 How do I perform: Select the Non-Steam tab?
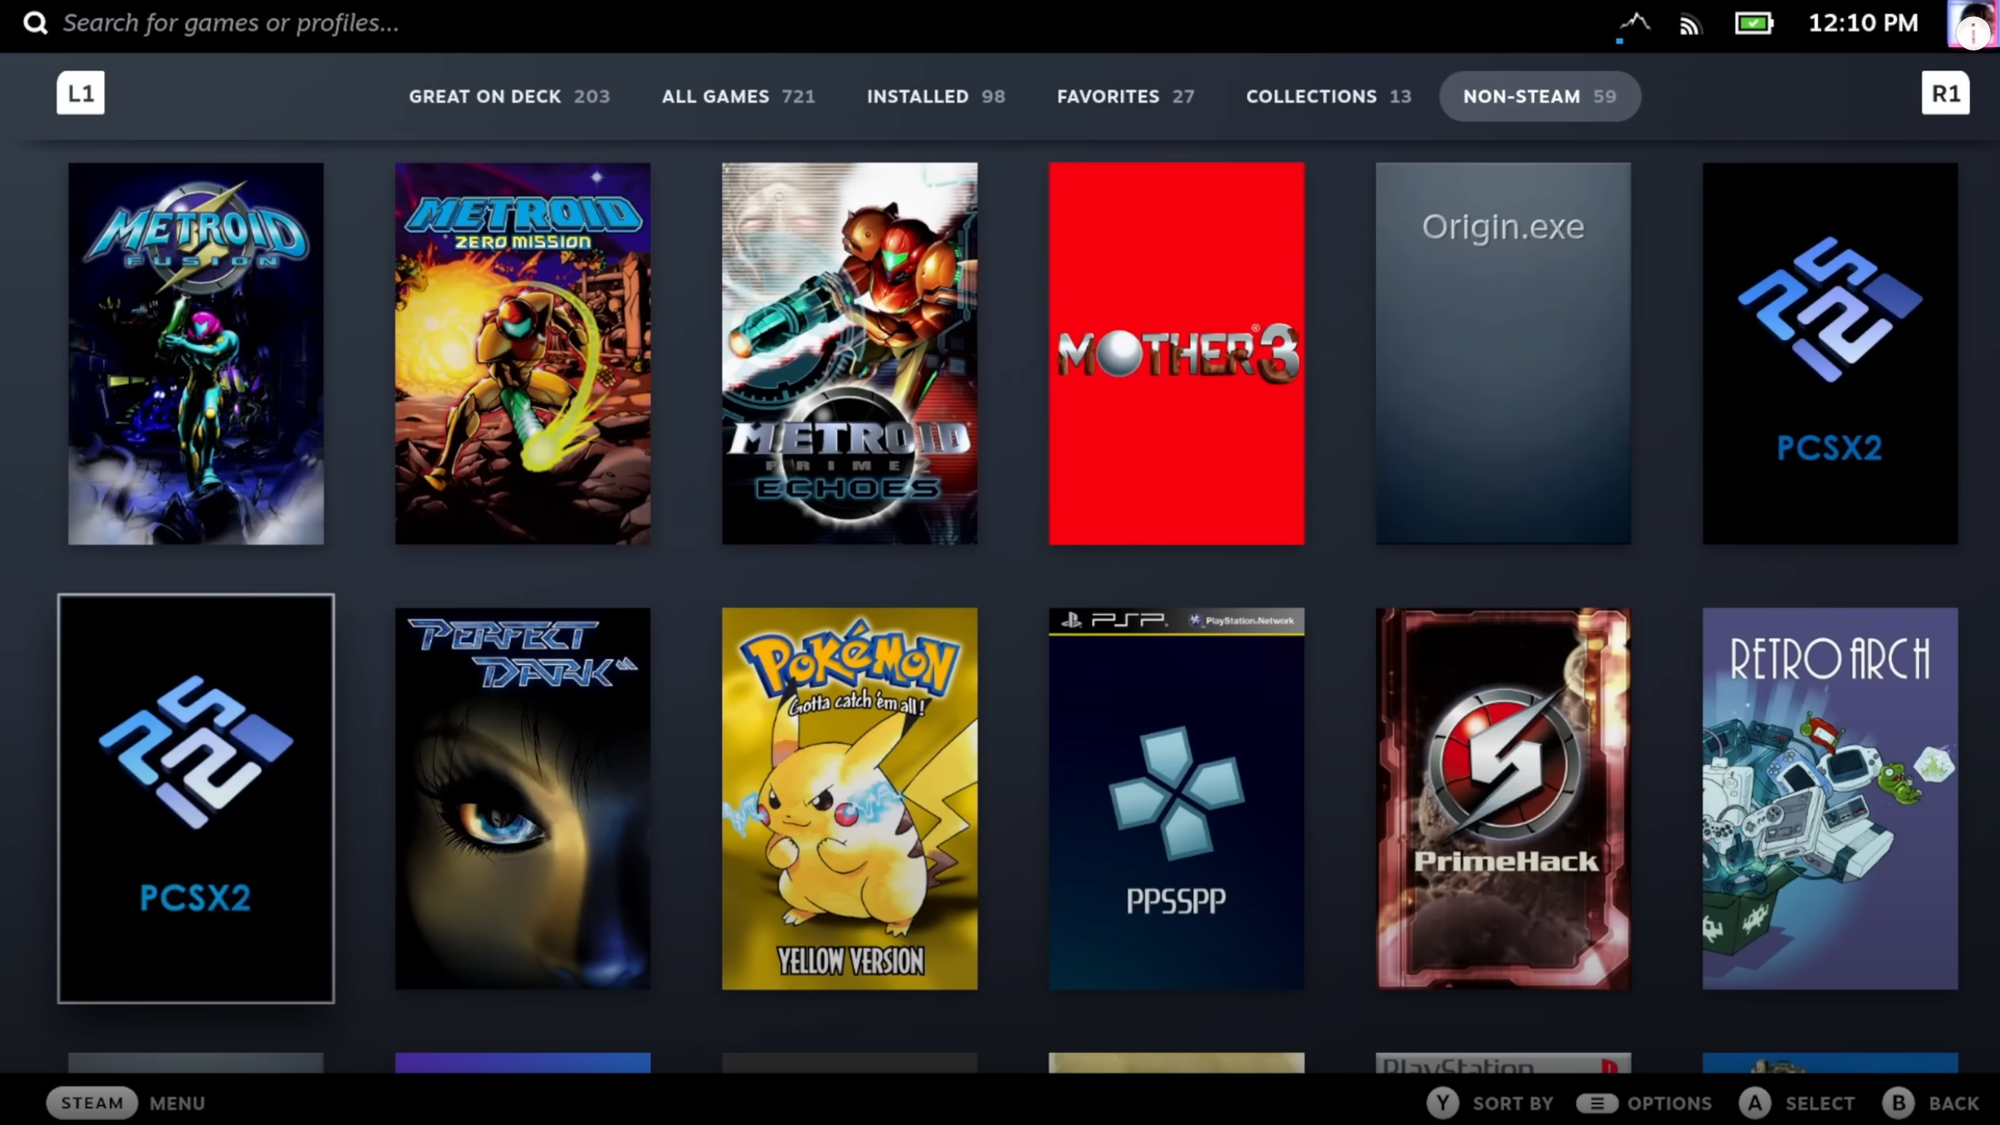point(1540,97)
